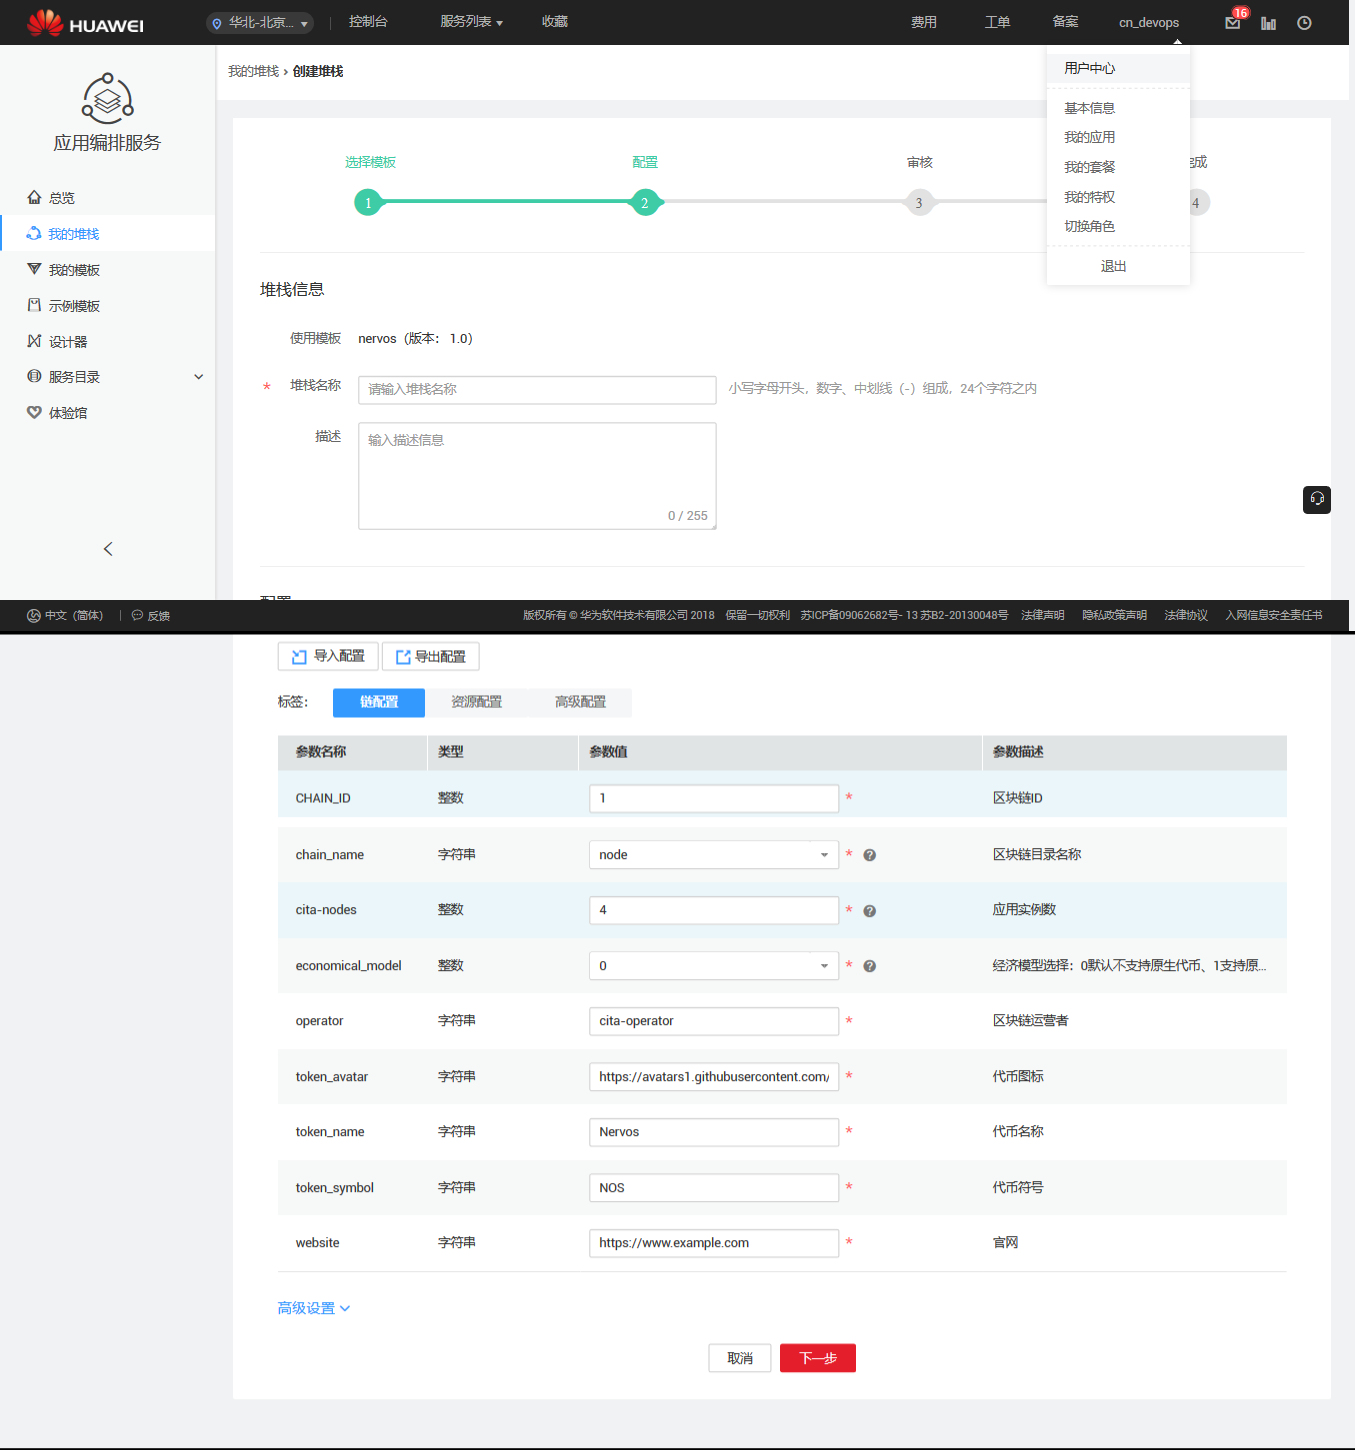Click help icon for chain_name
Viewport: 1355px width, 1450px height.
click(870, 855)
